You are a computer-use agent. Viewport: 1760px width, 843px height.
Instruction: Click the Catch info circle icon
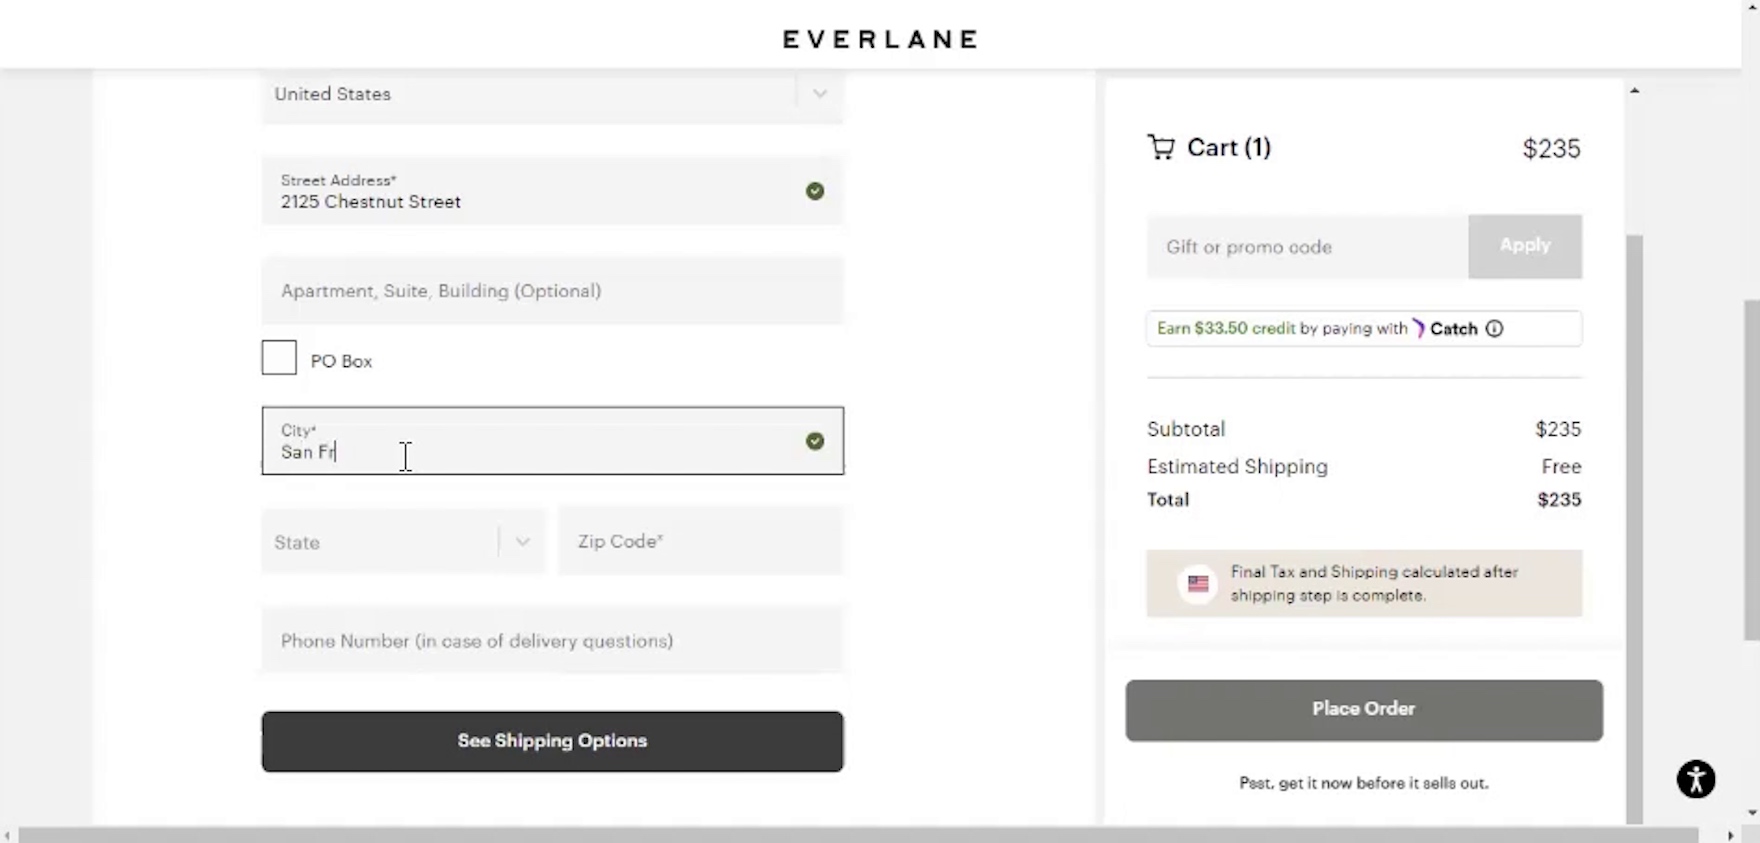pyautogui.click(x=1494, y=329)
